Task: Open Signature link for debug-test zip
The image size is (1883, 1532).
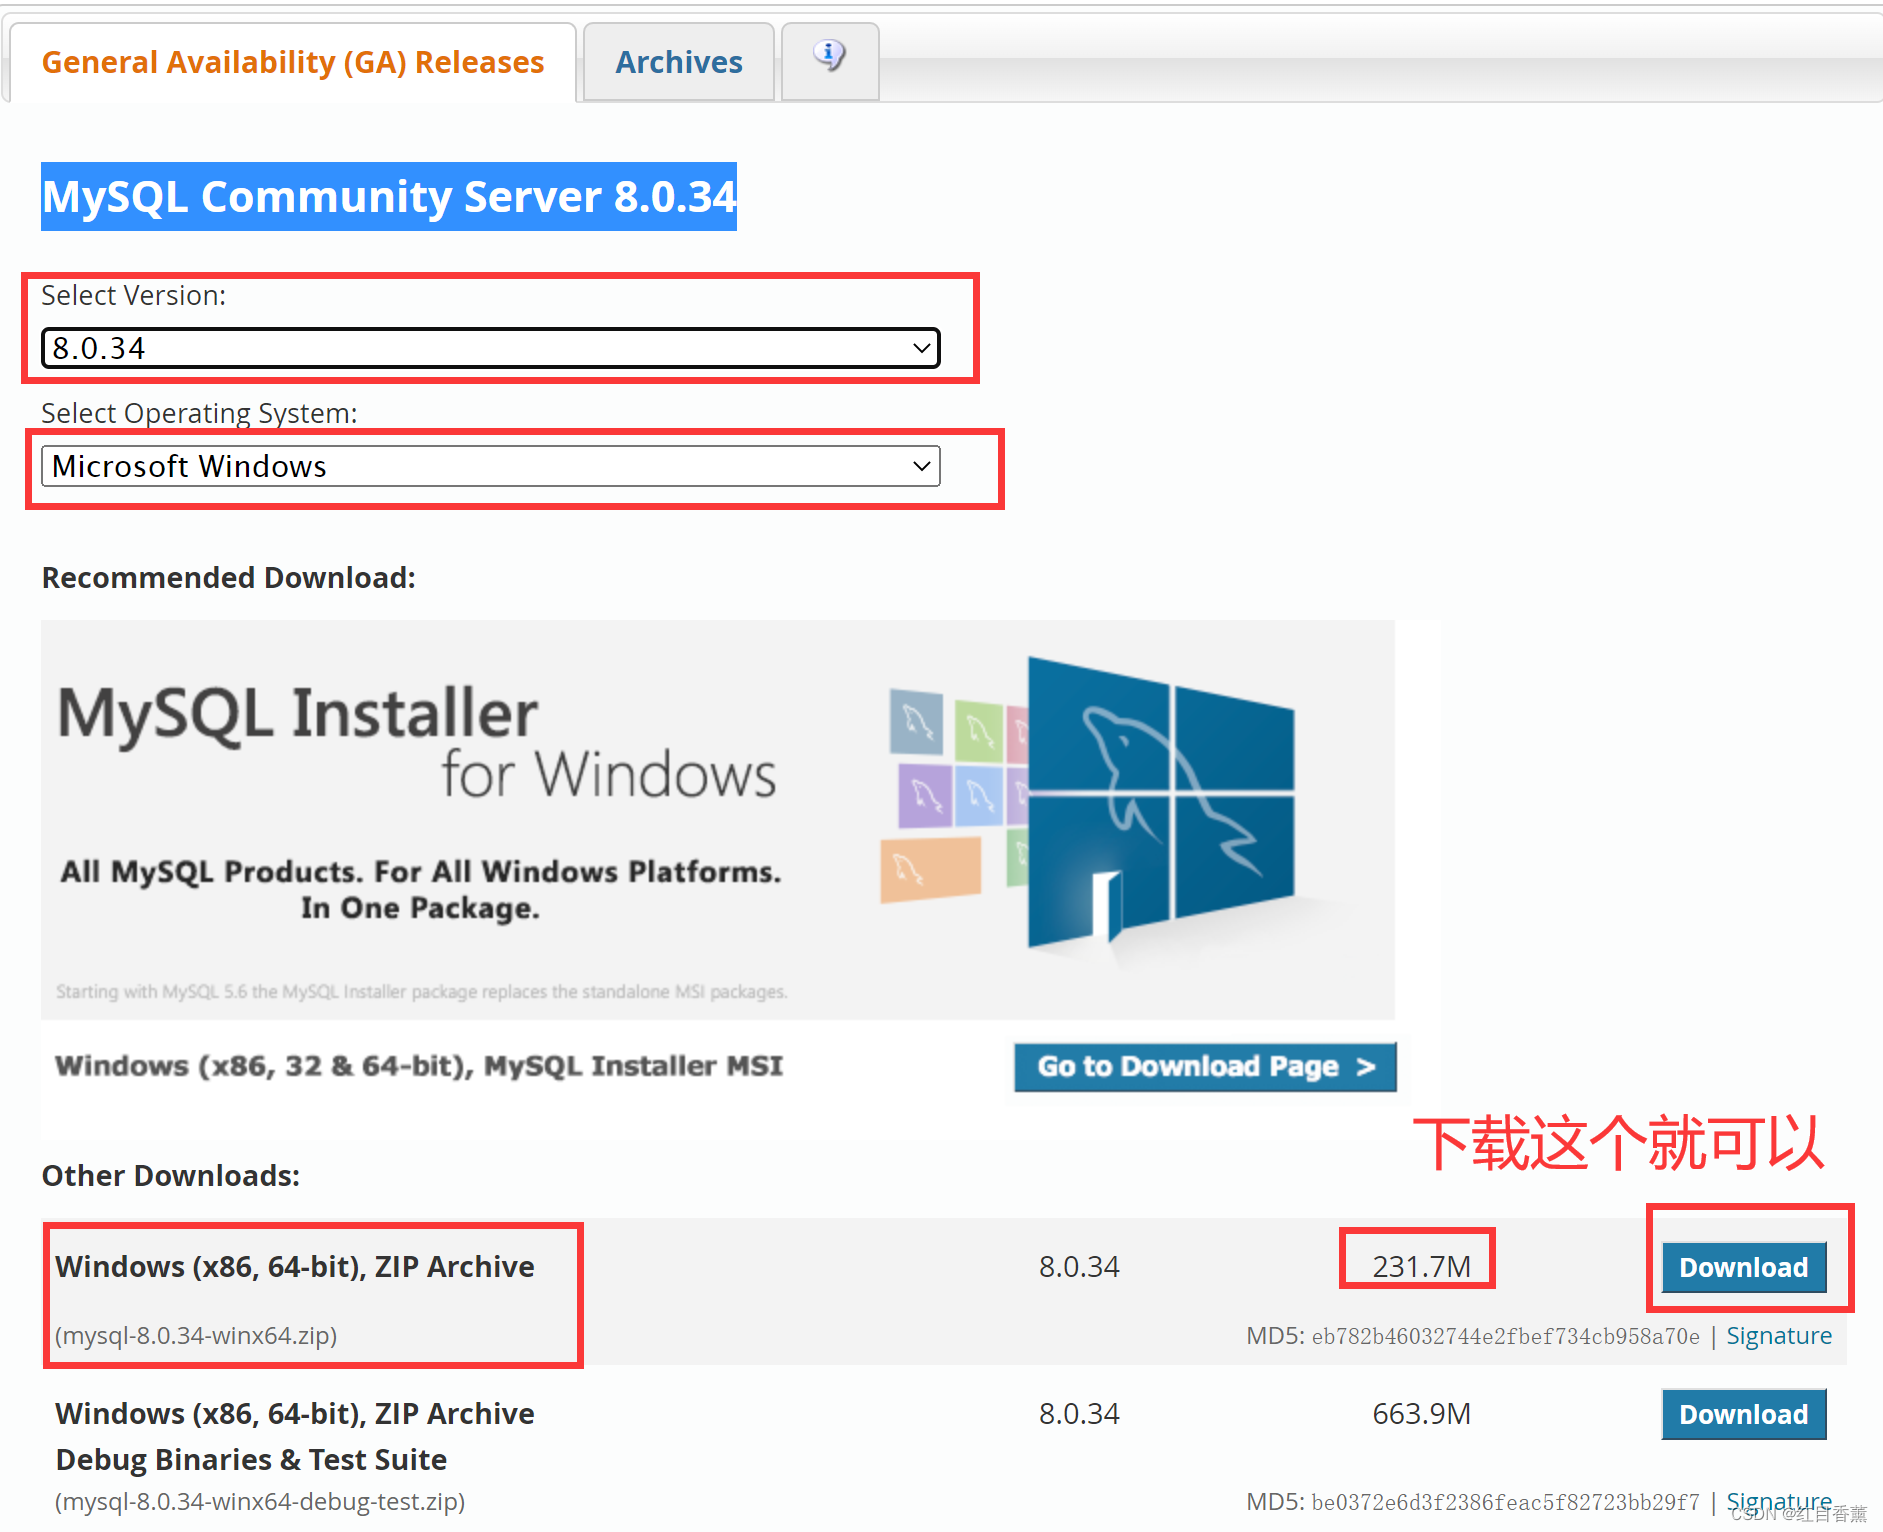Action: tap(1779, 1502)
